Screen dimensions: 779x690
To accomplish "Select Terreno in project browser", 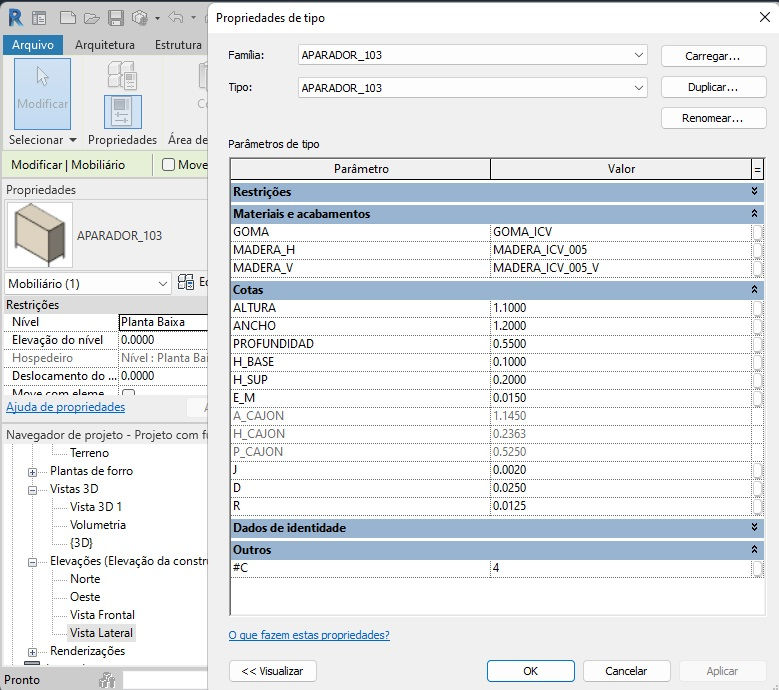I will point(89,453).
